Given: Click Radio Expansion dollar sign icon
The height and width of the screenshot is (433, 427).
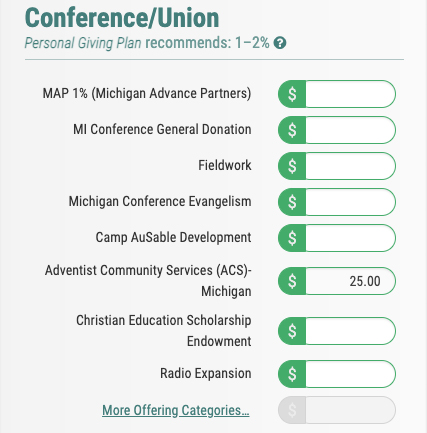Looking at the screenshot, I should pos(292,374).
